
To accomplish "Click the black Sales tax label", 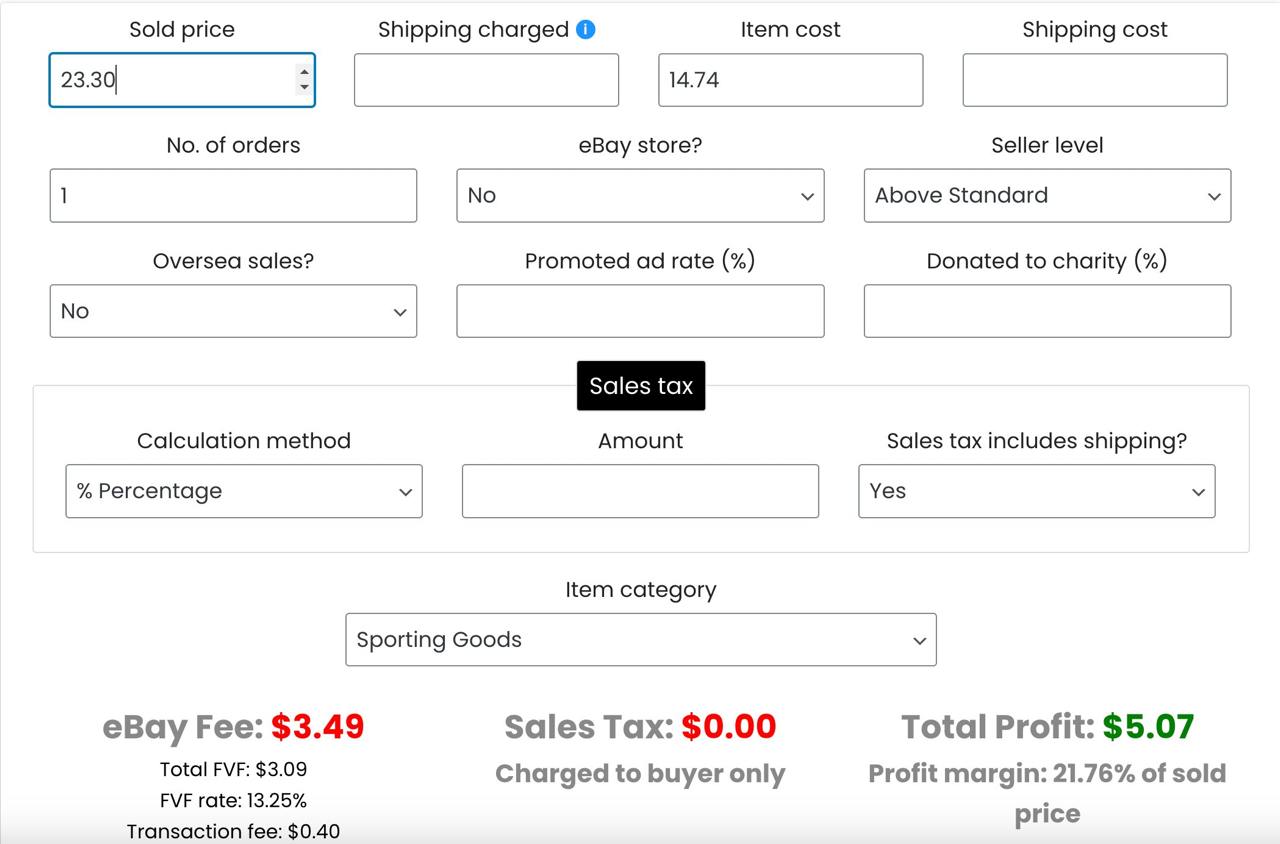I will (641, 386).
